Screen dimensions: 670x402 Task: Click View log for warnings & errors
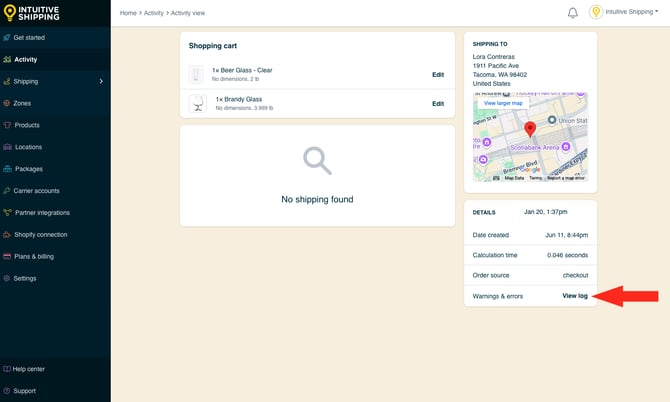tap(575, 296)
